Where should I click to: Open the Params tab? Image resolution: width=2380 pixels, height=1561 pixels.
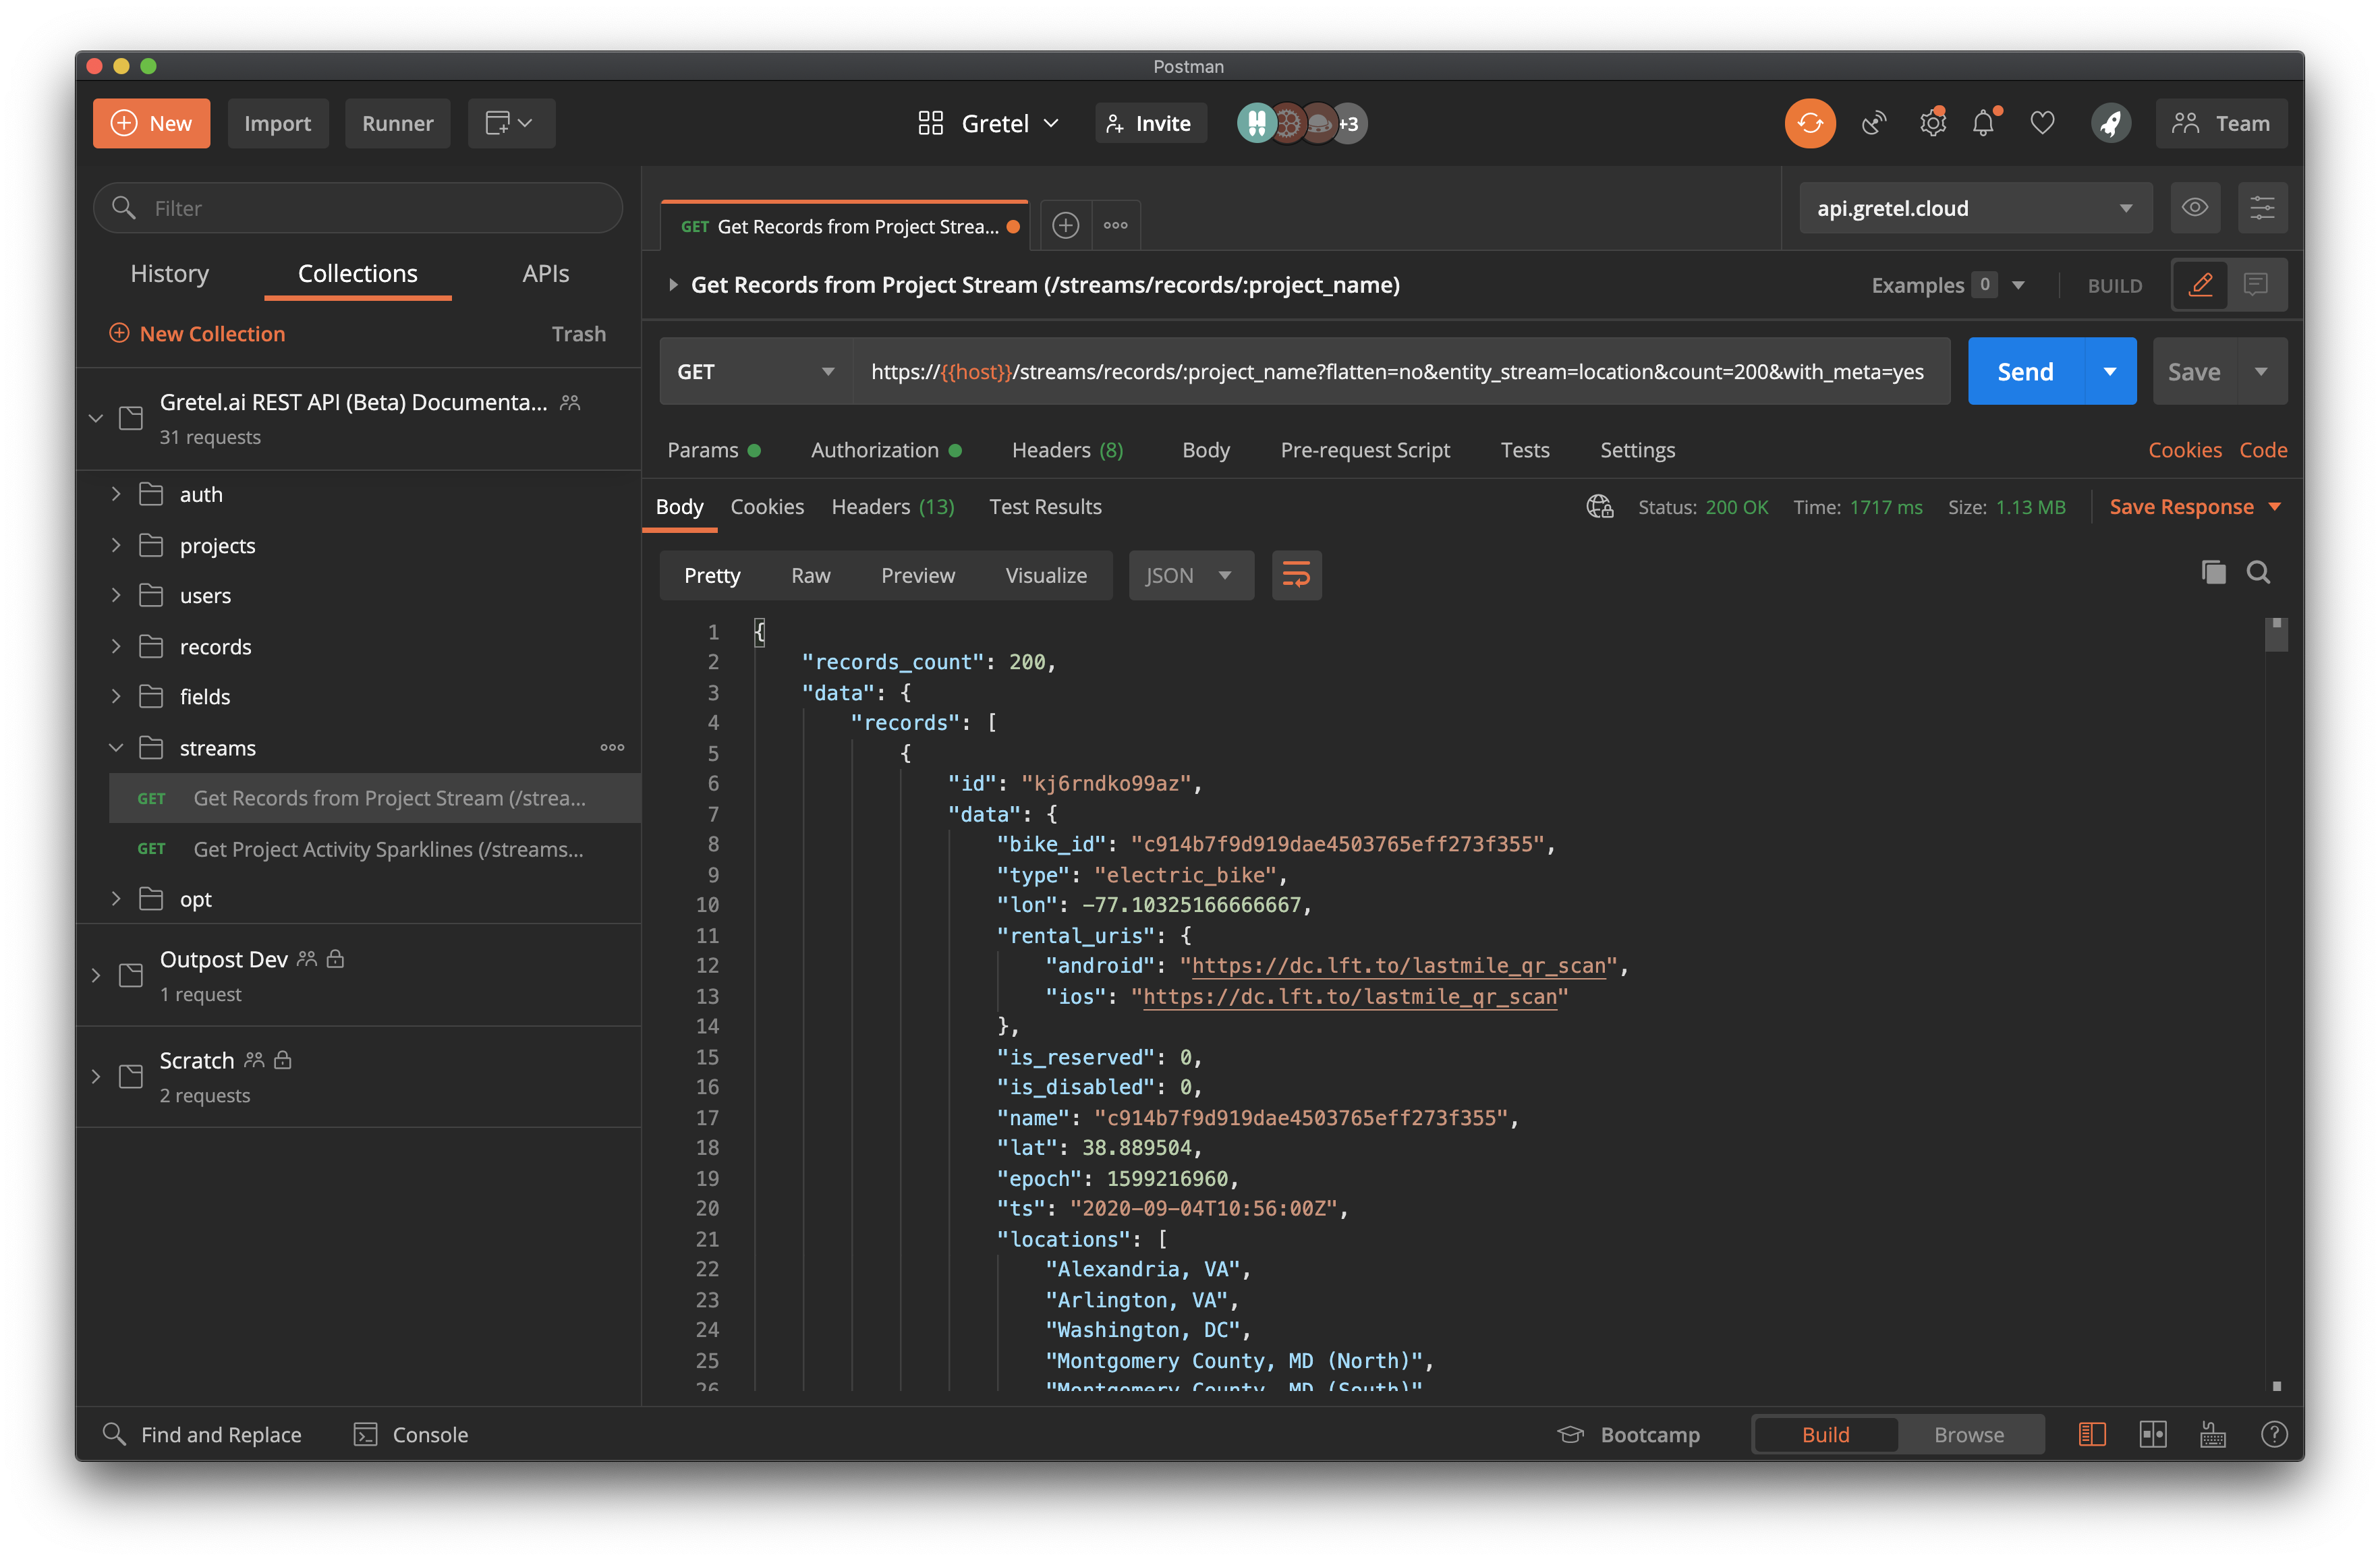click(713, 450)
